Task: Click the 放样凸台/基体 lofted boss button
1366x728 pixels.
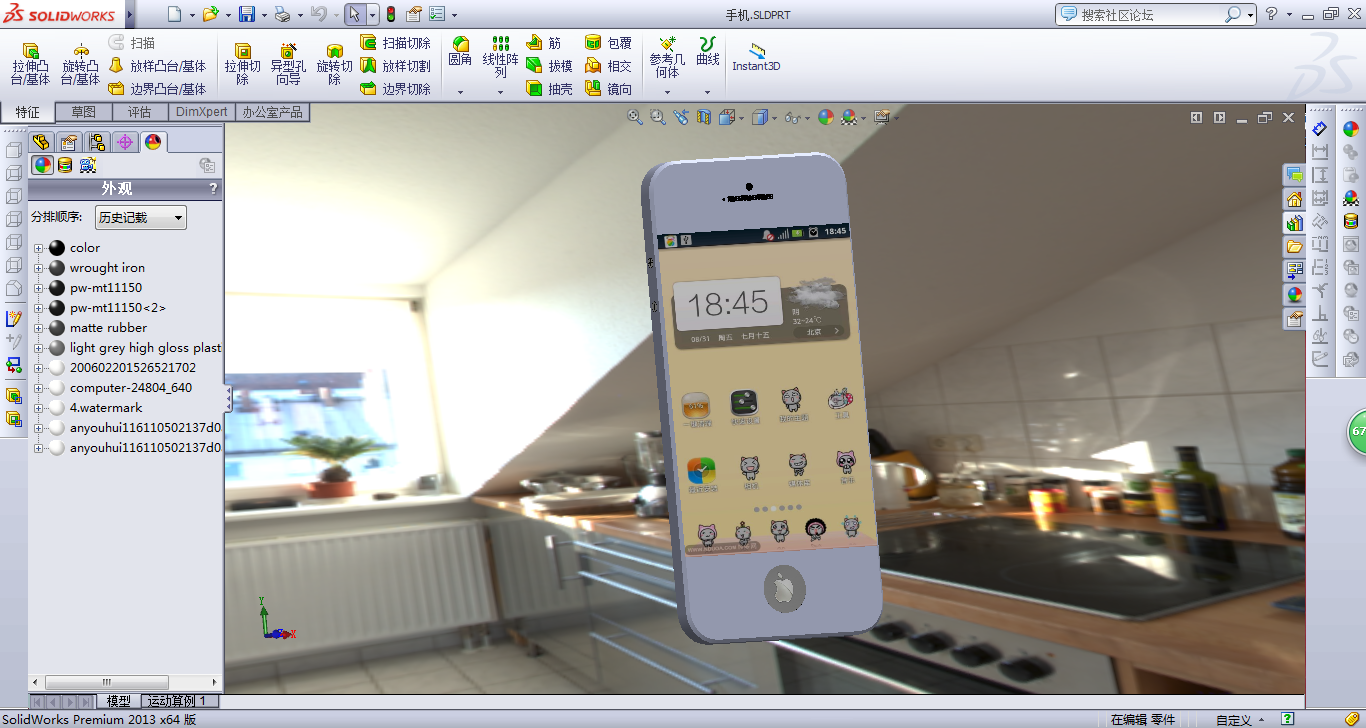Action: pos(157,66)
